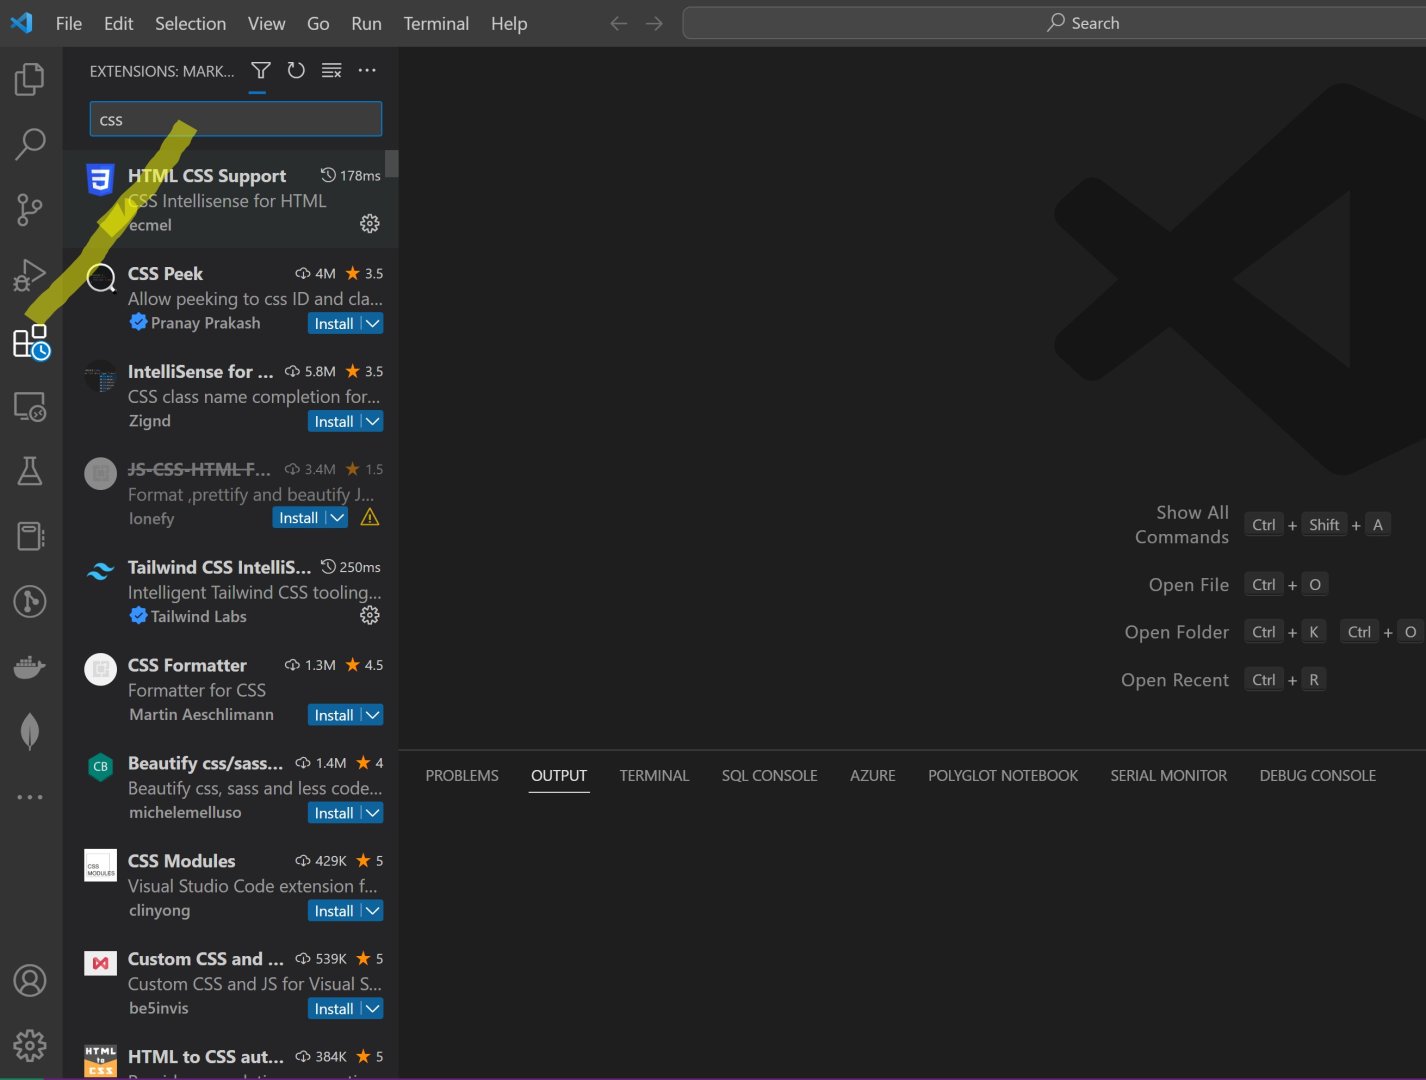1426x1080 pixels.
Task: Toggle the Extensions view icon
Action: click(30, 341)
